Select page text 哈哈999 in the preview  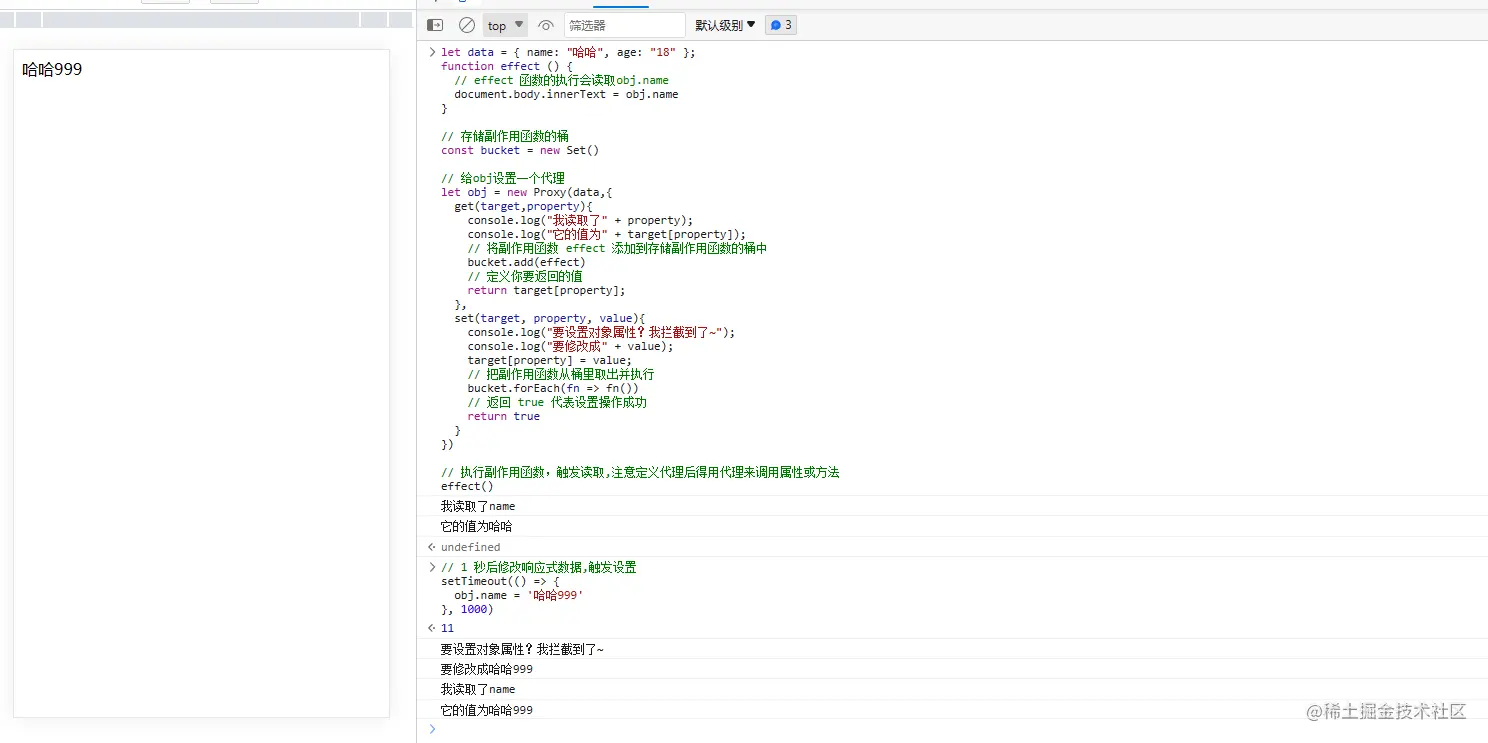(x=52, y=70)
